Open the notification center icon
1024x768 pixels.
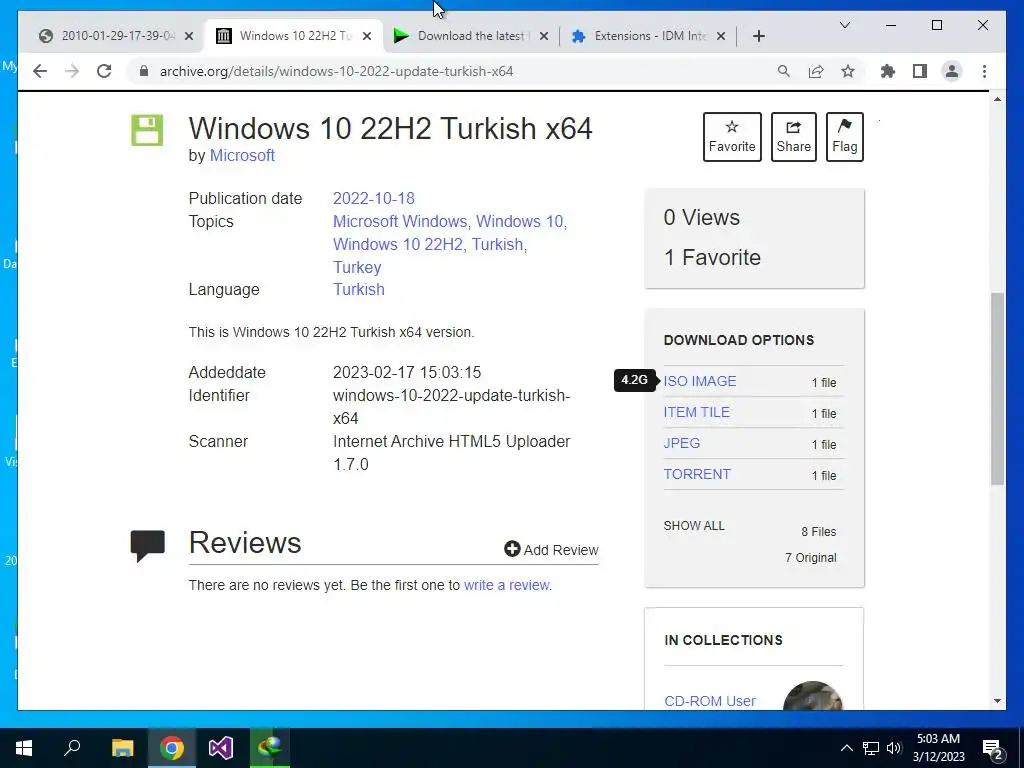[992, 749]
